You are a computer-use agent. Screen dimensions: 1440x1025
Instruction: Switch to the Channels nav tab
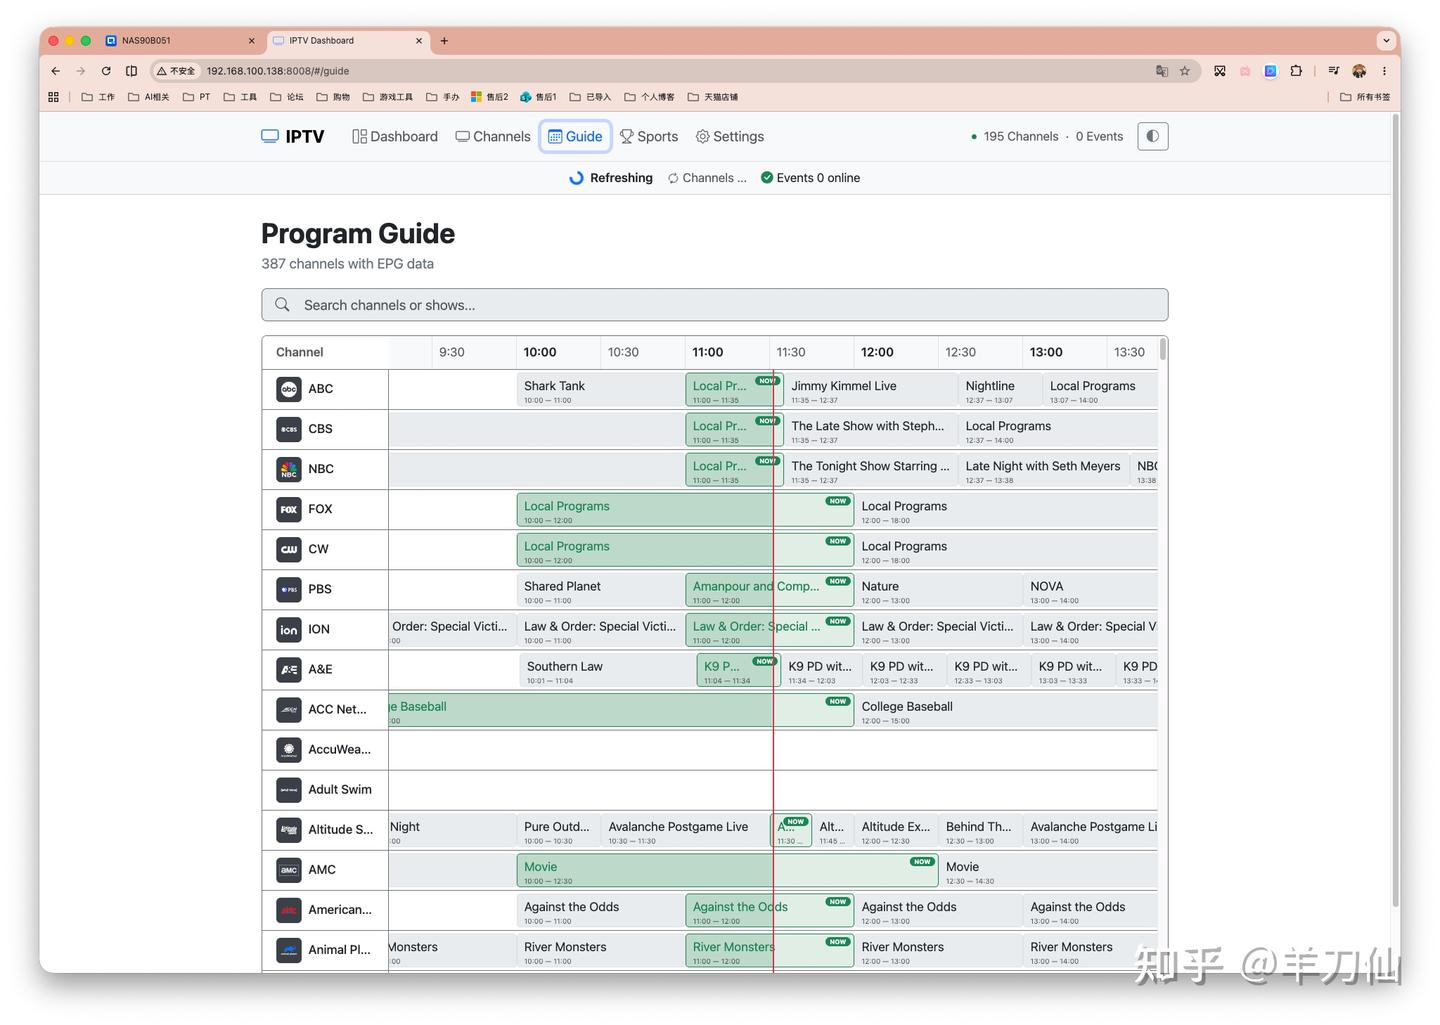pos(493,136)
